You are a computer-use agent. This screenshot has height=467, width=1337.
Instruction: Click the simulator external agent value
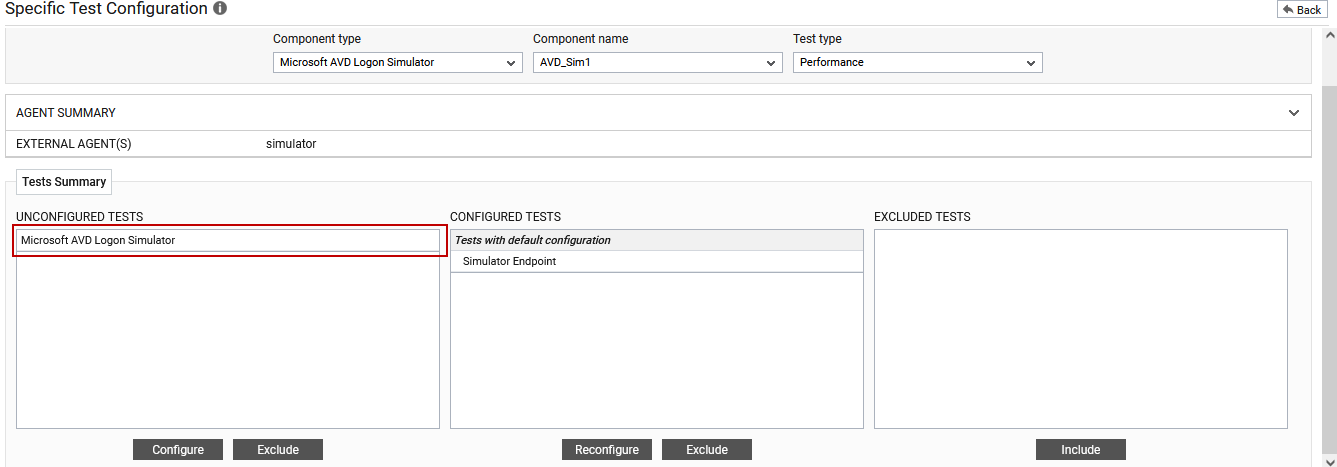click(291, 144)
